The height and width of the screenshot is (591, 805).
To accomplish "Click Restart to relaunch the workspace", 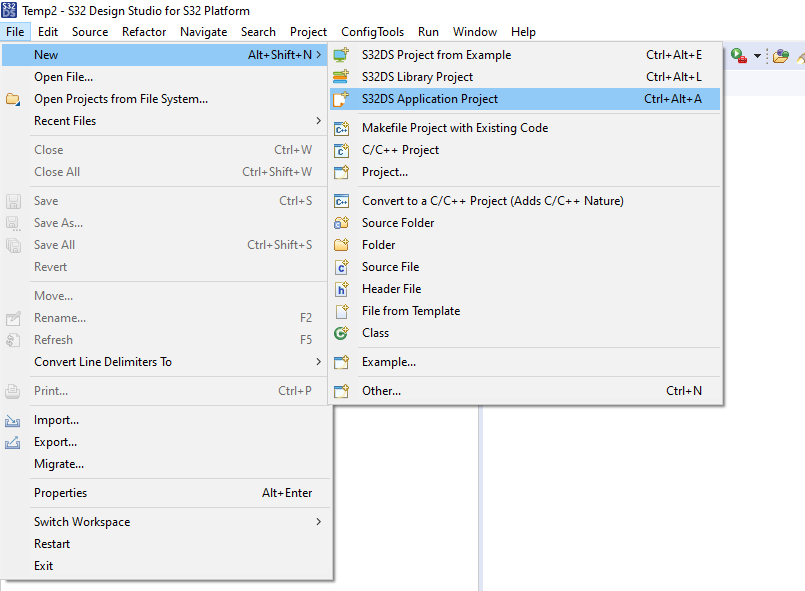I will coord(53,543).
